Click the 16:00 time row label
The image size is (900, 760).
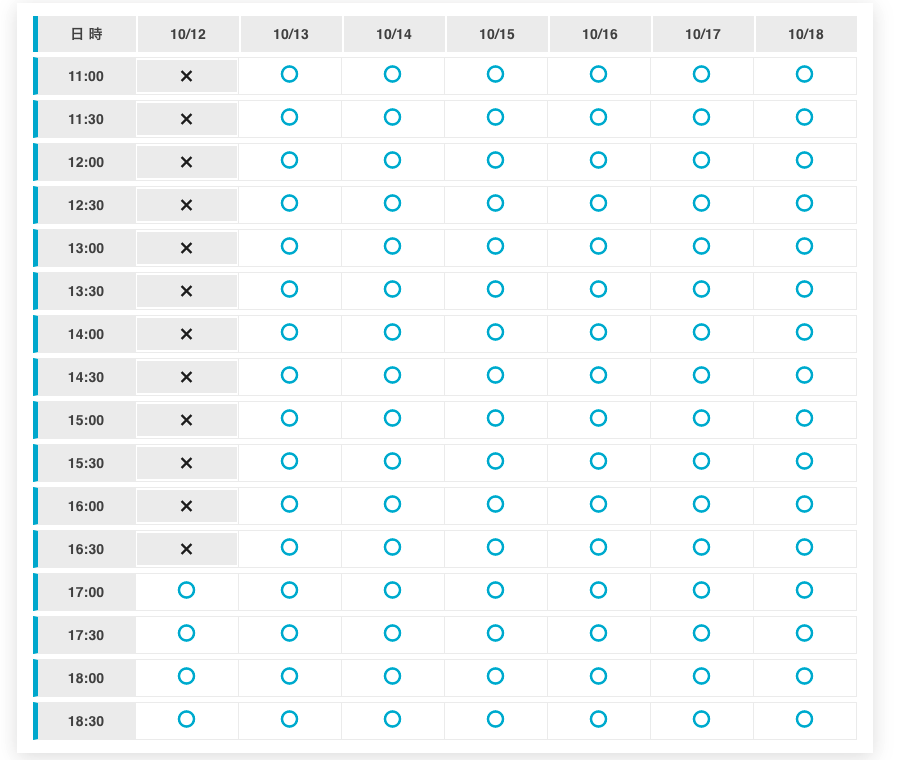point(87,506)
